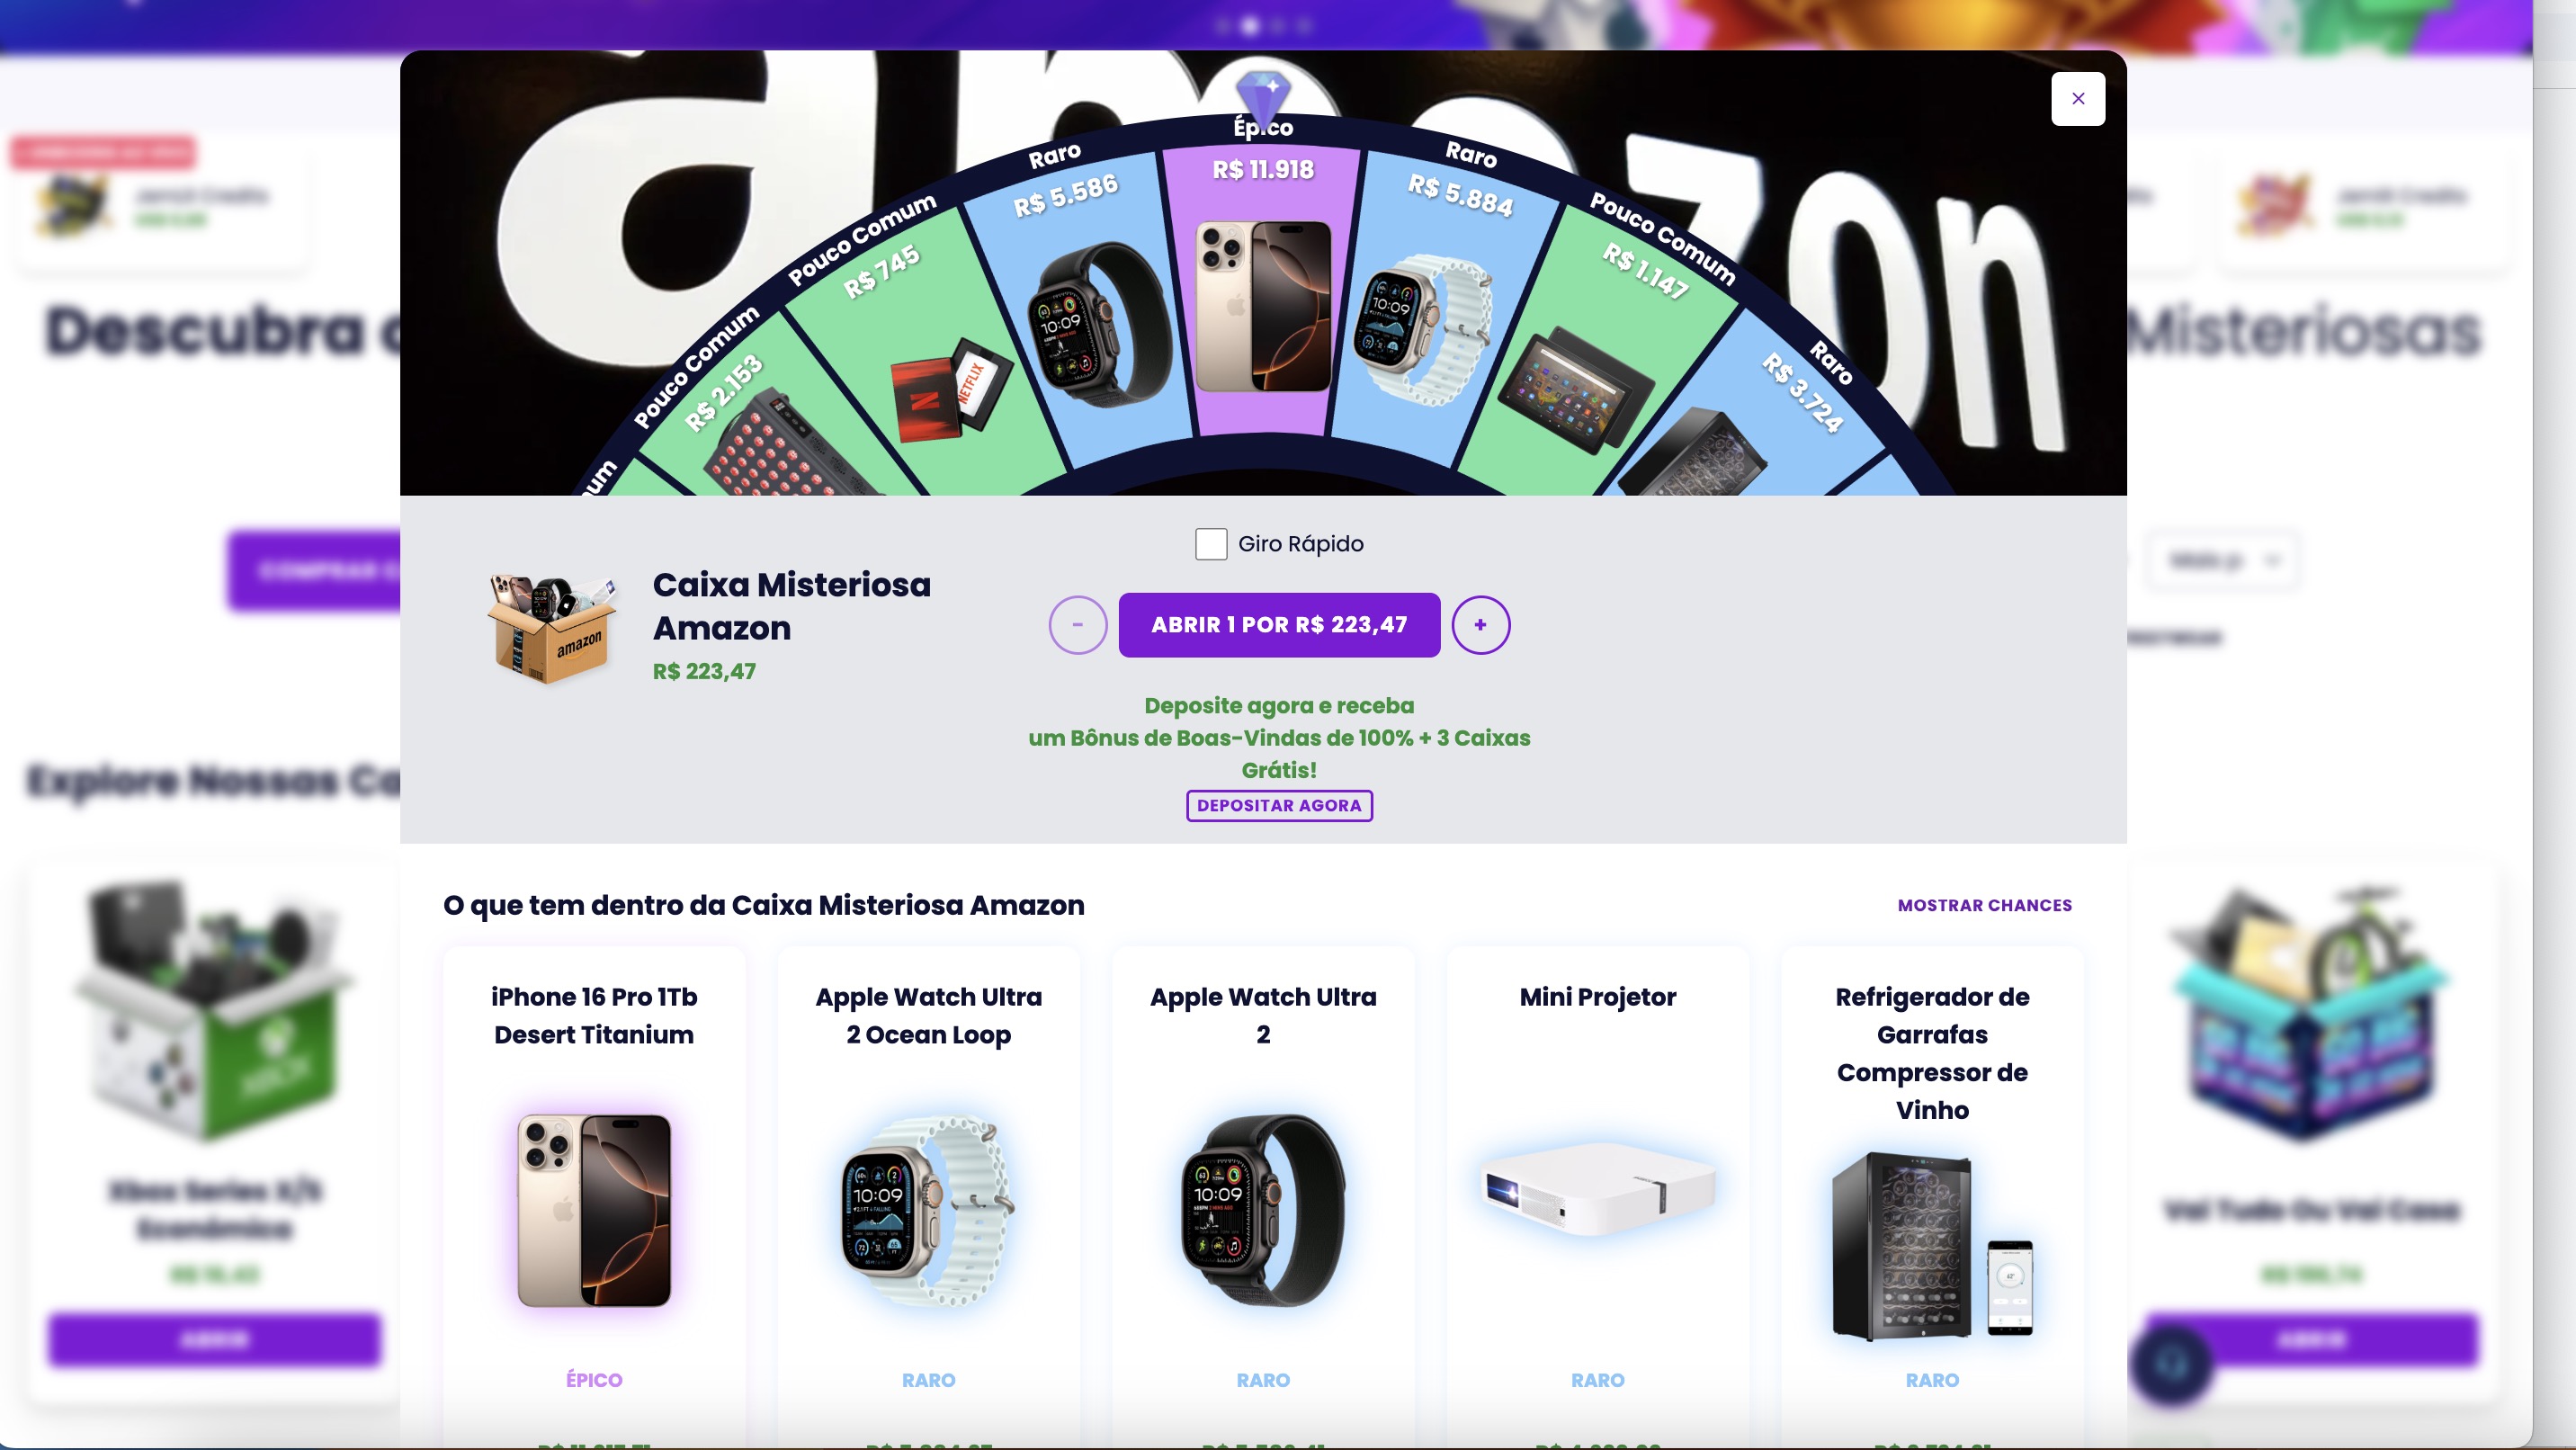Open the Mostrar Chances link
Image resolution: width=2576 pixels, height=1450 pixels.
pyautogui.click(x=1984, y=905)
